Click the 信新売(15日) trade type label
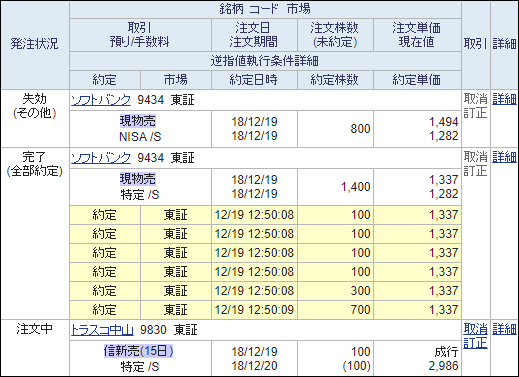The height and width of the screenshot is (377, 519). pyautogui.click(x=138, y=351)
